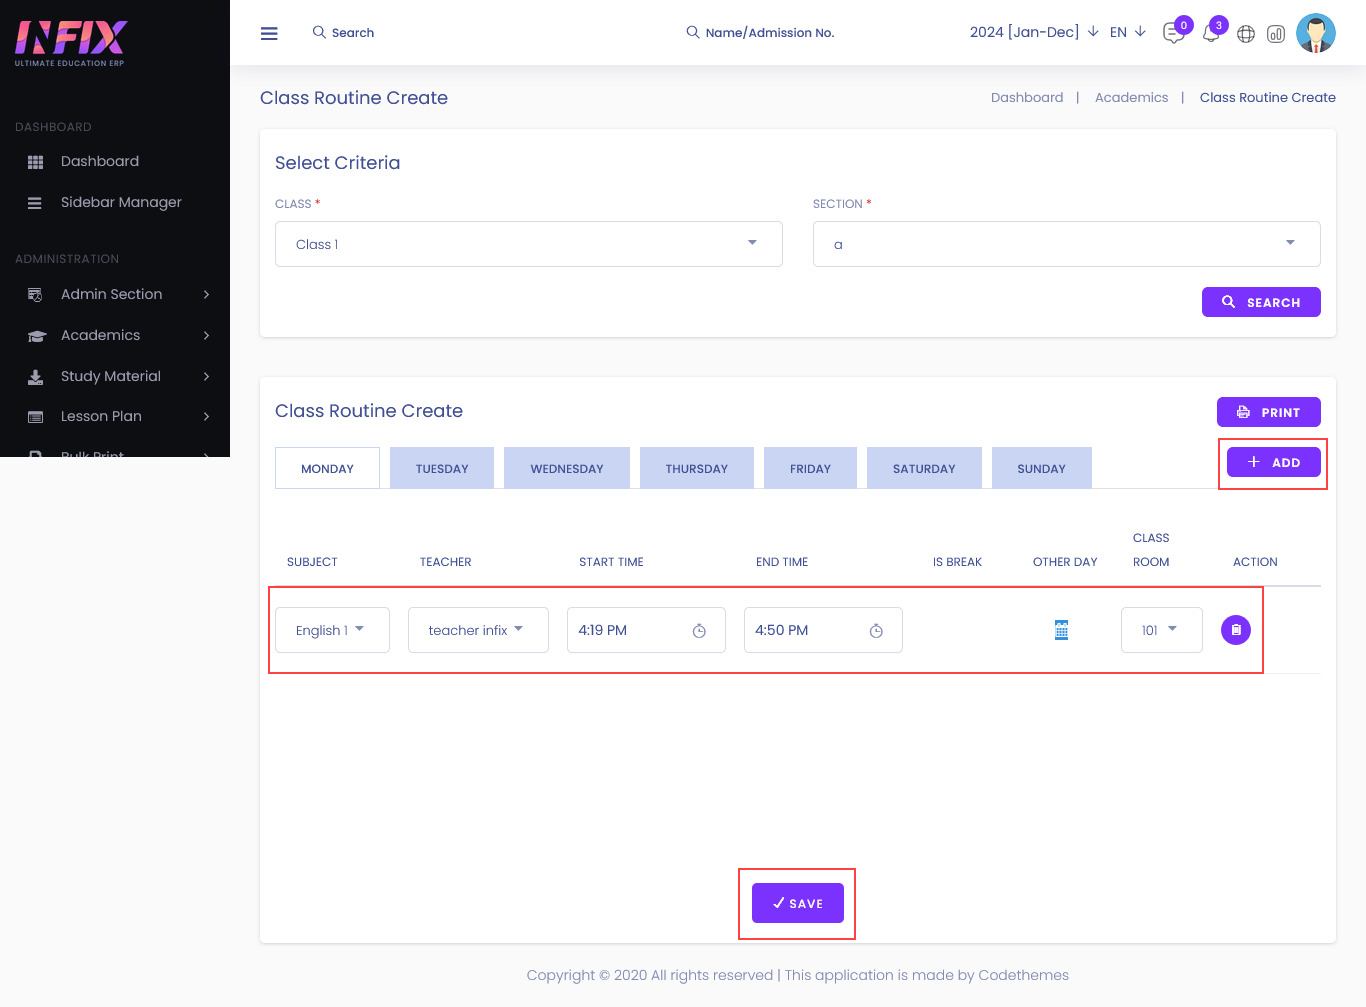This screenshot has height=1007, width=1366.
Task: Open the chat messages icon
Action: (x=1173, y=33)
